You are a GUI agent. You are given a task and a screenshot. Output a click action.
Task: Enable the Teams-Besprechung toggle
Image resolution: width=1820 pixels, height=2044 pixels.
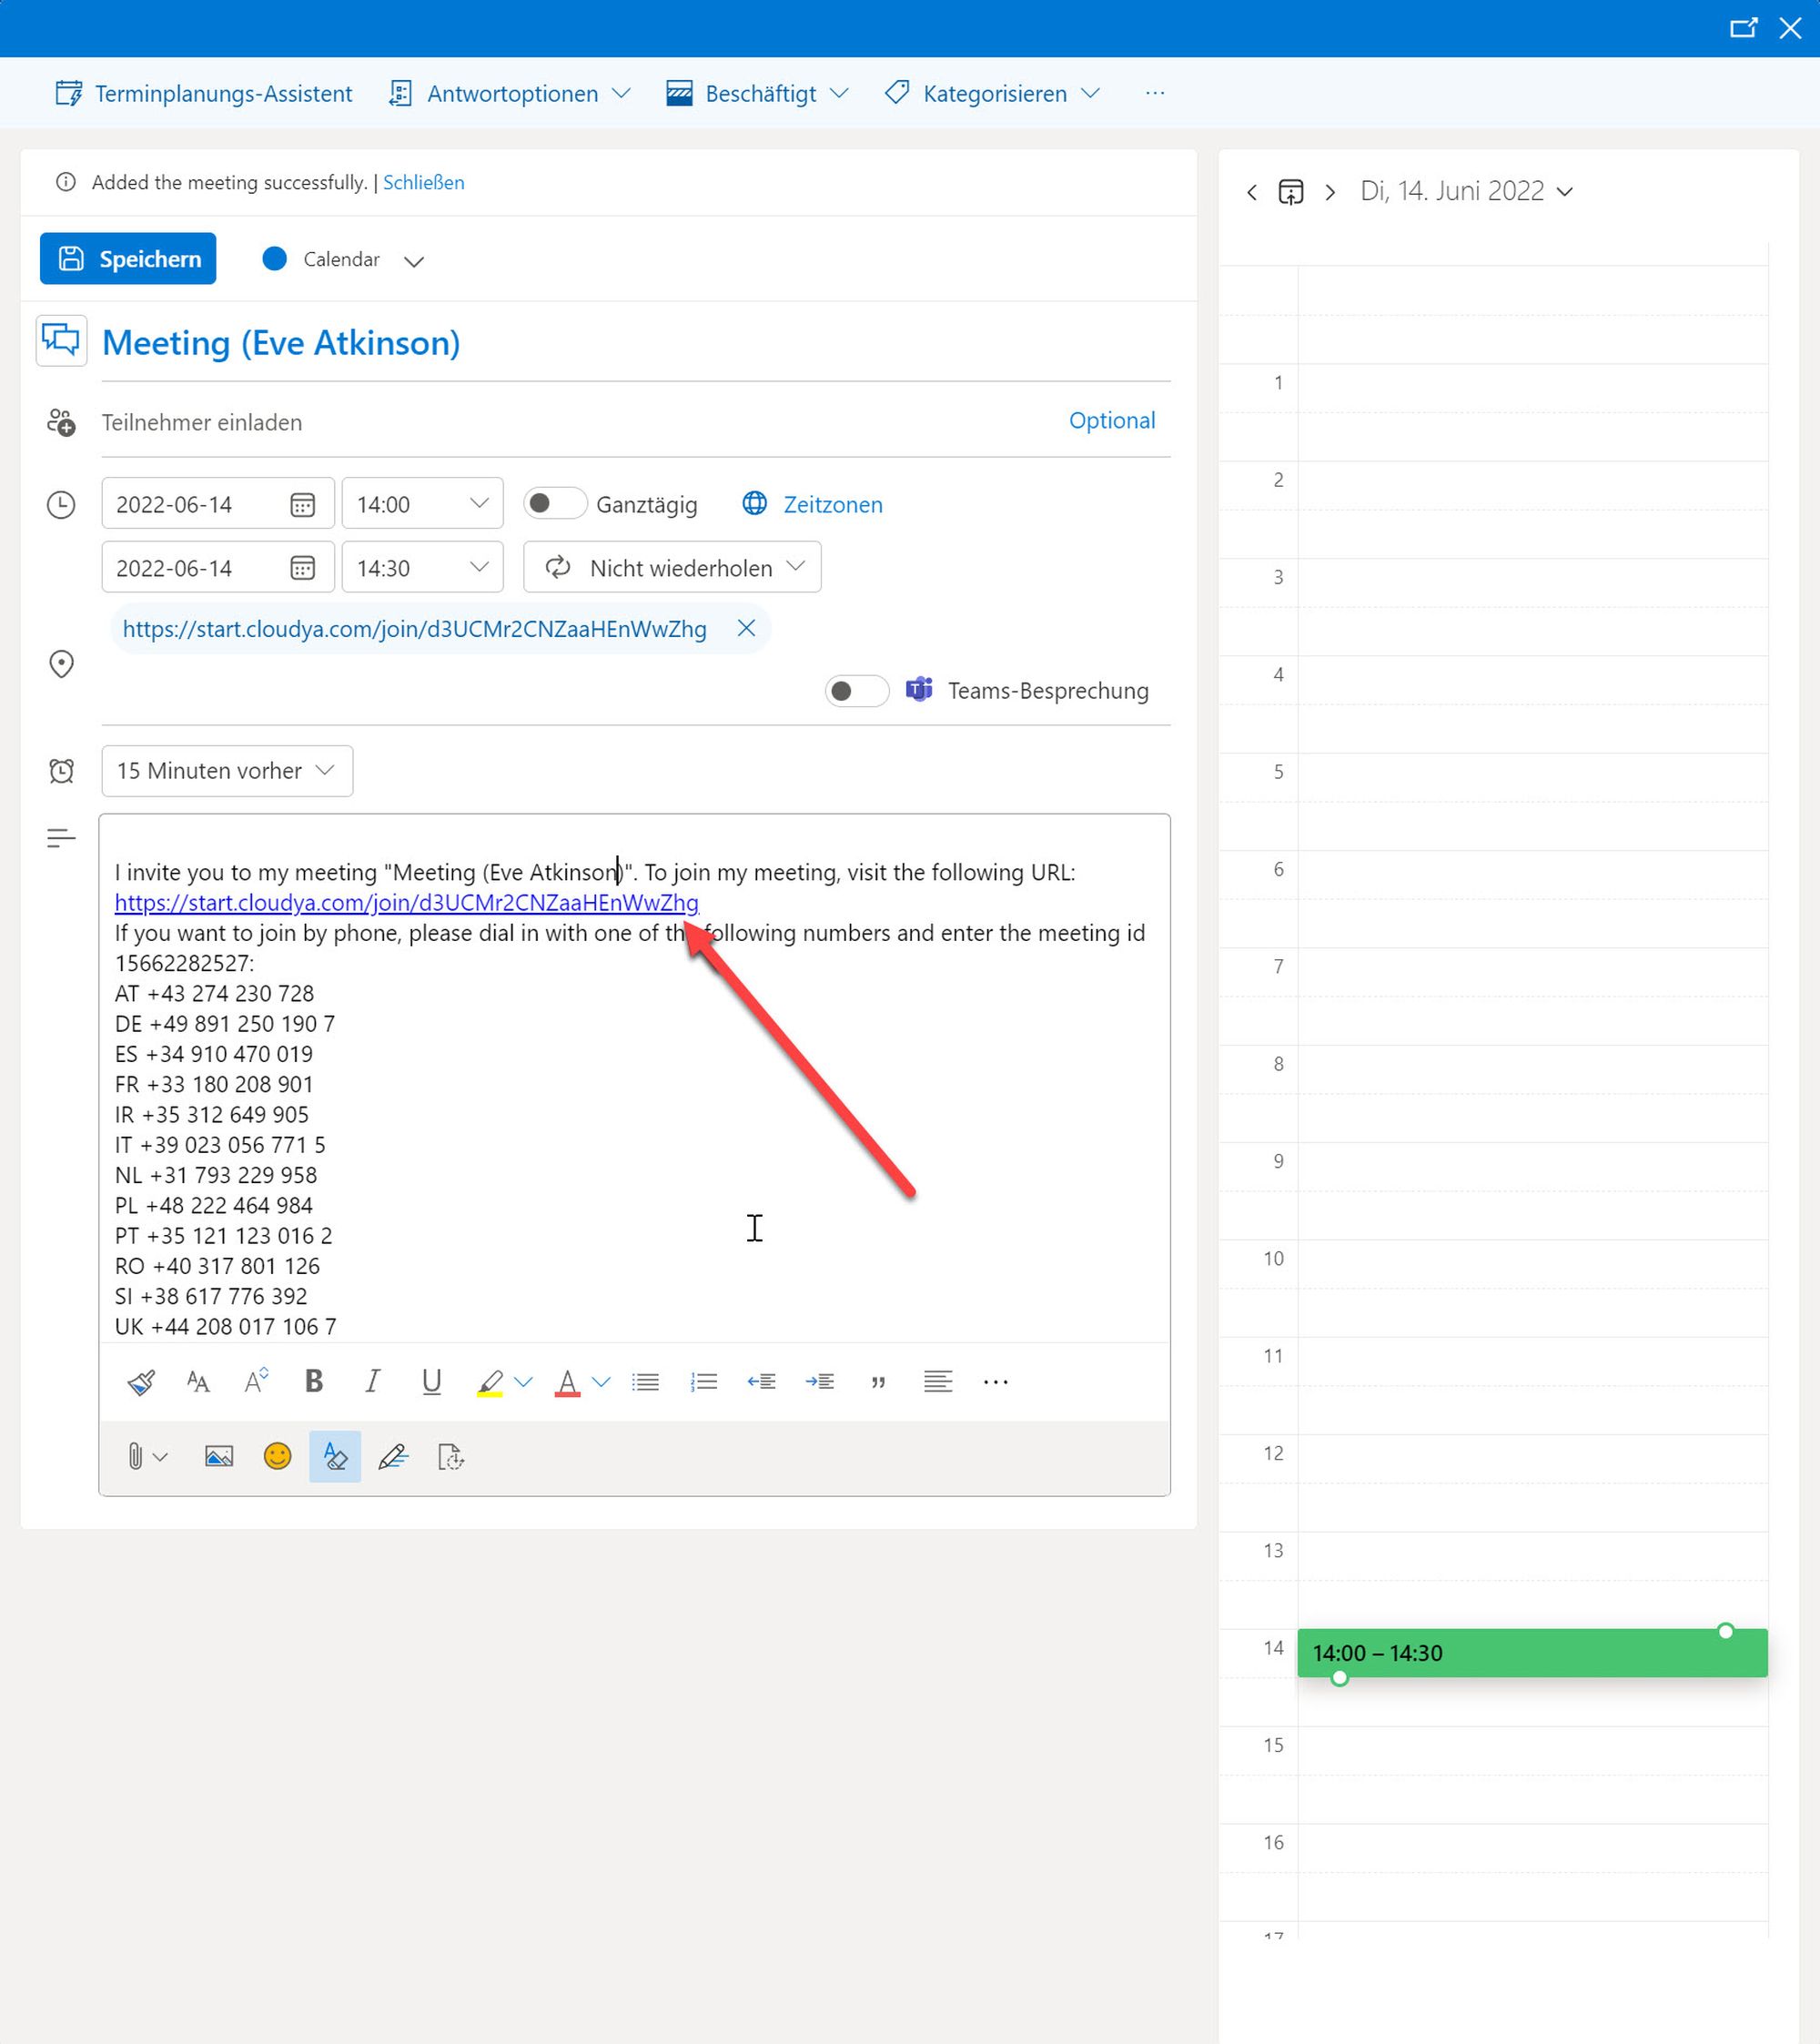[856, 690]
